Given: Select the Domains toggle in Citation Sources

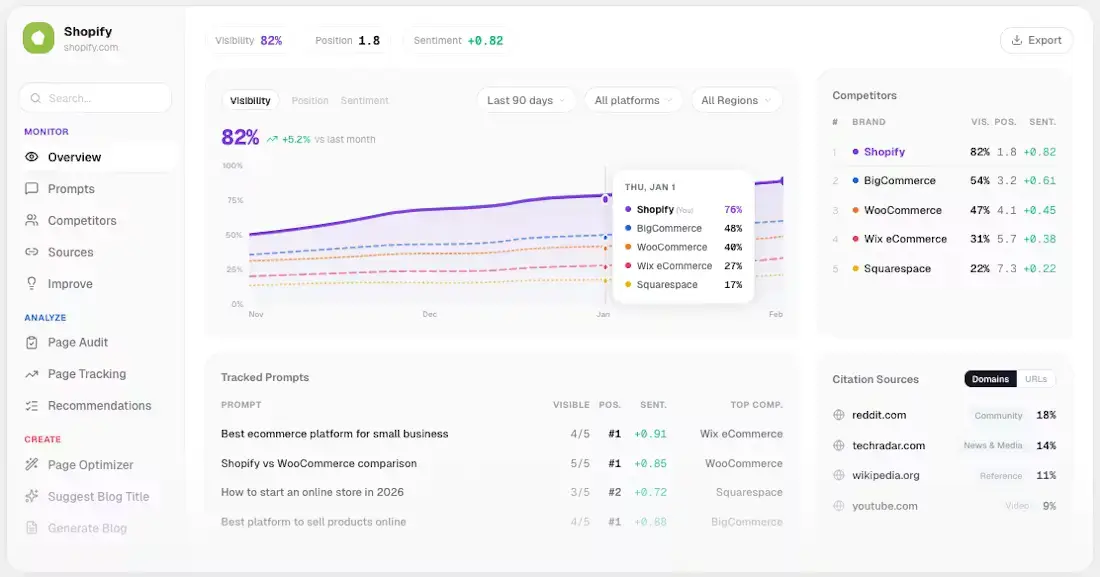Looking at the screenshot, I should [990, 379].
